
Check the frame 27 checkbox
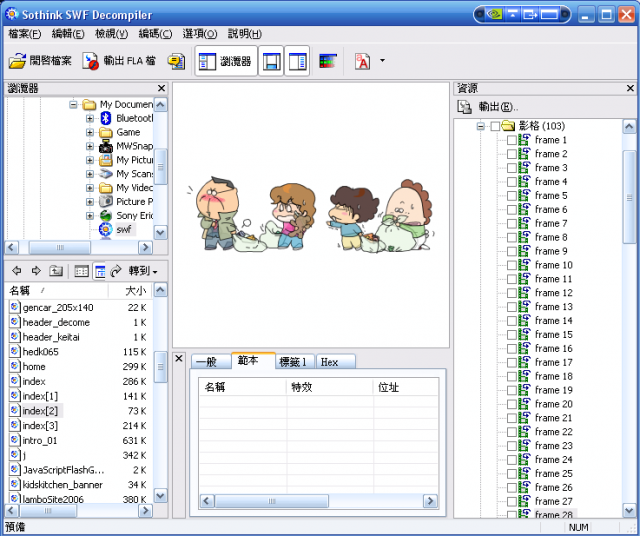512,501
